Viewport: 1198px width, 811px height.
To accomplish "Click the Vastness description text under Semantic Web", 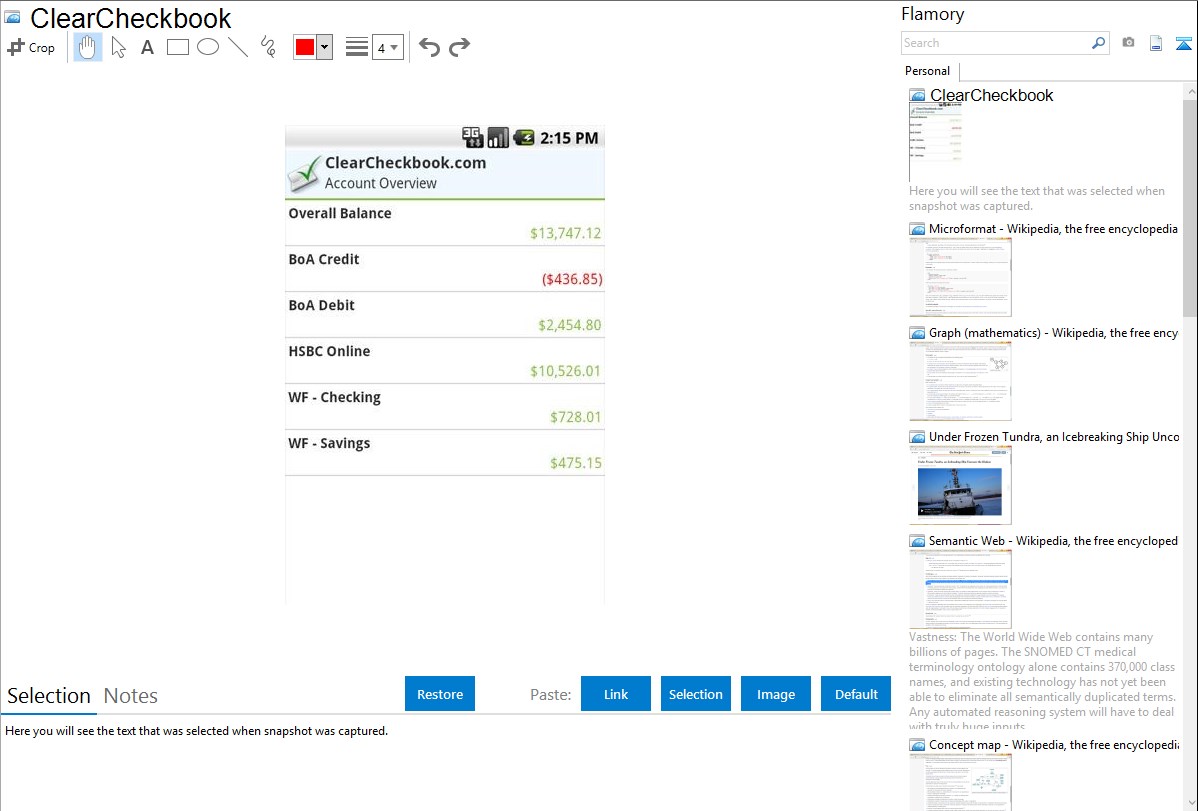I will coord(1042,681).
